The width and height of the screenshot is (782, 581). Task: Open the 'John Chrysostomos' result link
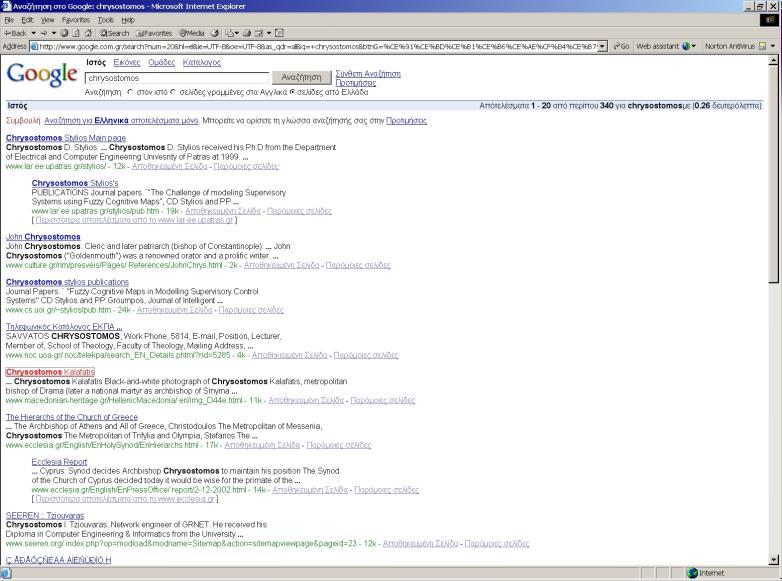click(43, 237)
